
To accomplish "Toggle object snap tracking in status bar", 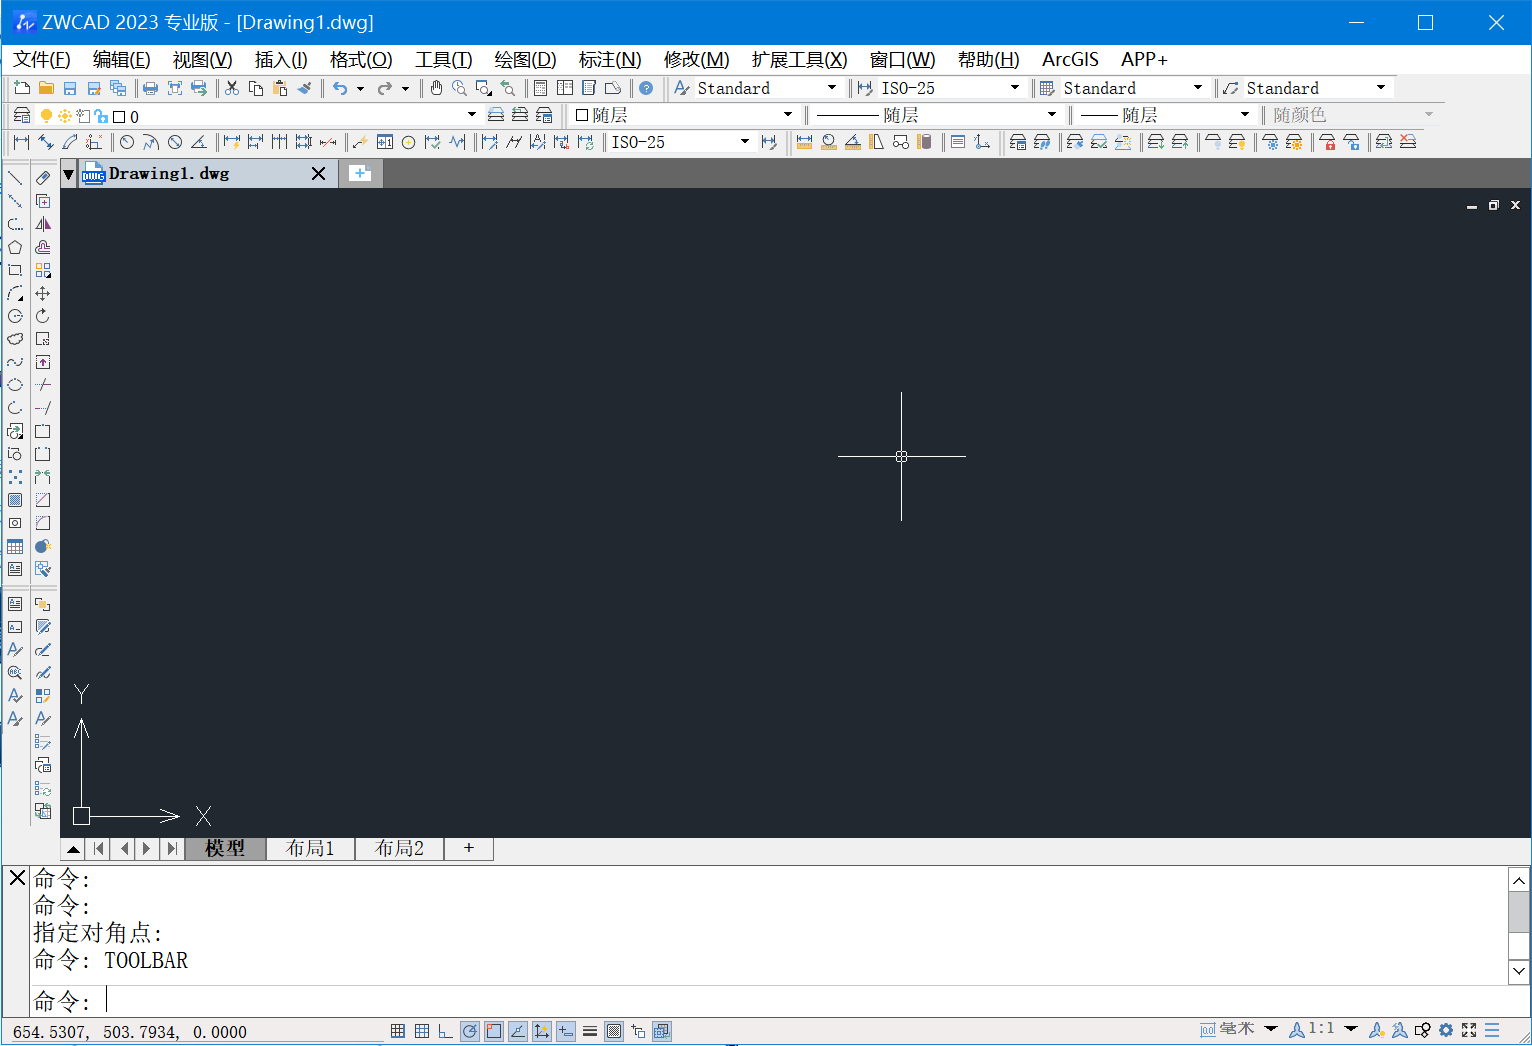I will (518, 1031).
